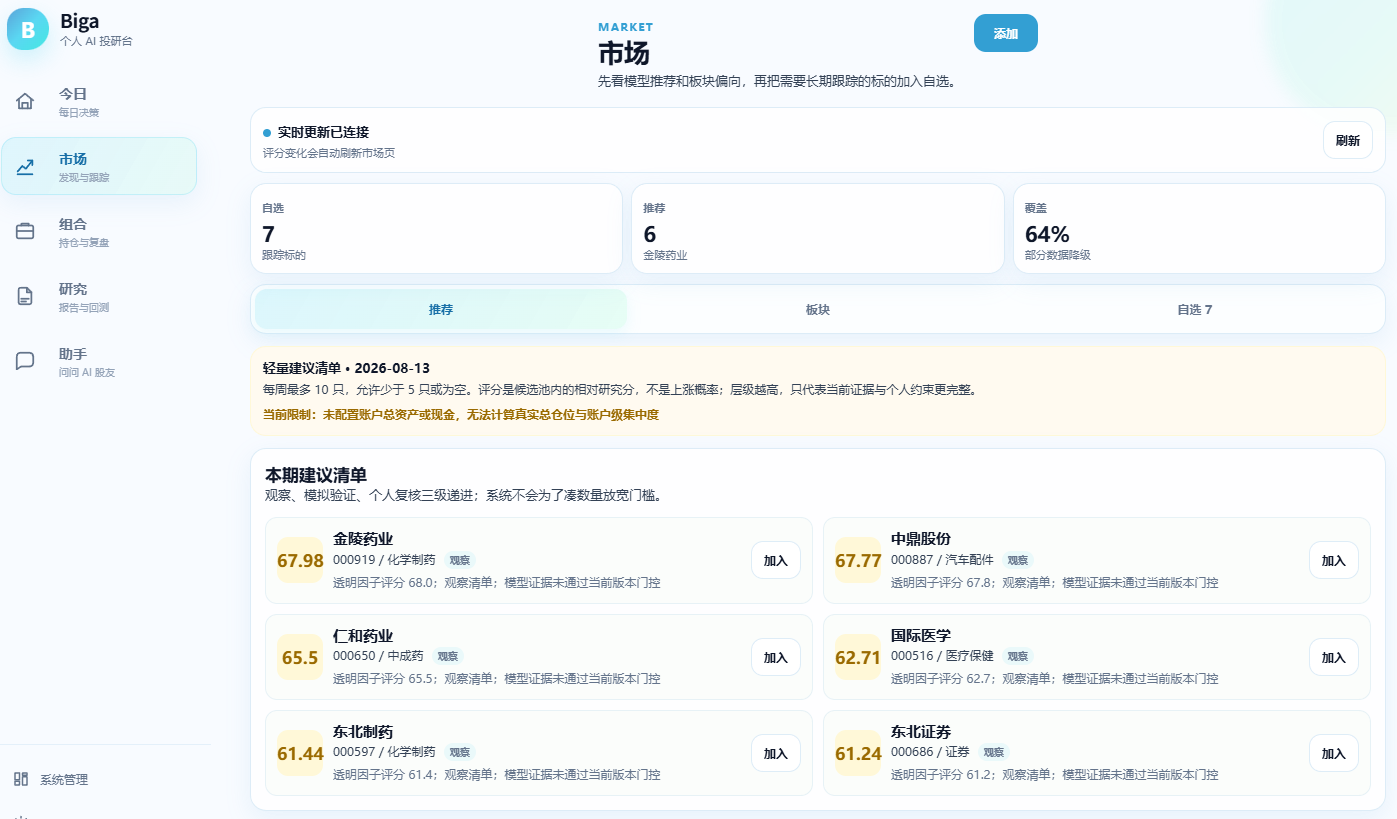Add 东北证券 with its 加入 button
This screenshot has width=1397, height=819.
pos(1334,753)
